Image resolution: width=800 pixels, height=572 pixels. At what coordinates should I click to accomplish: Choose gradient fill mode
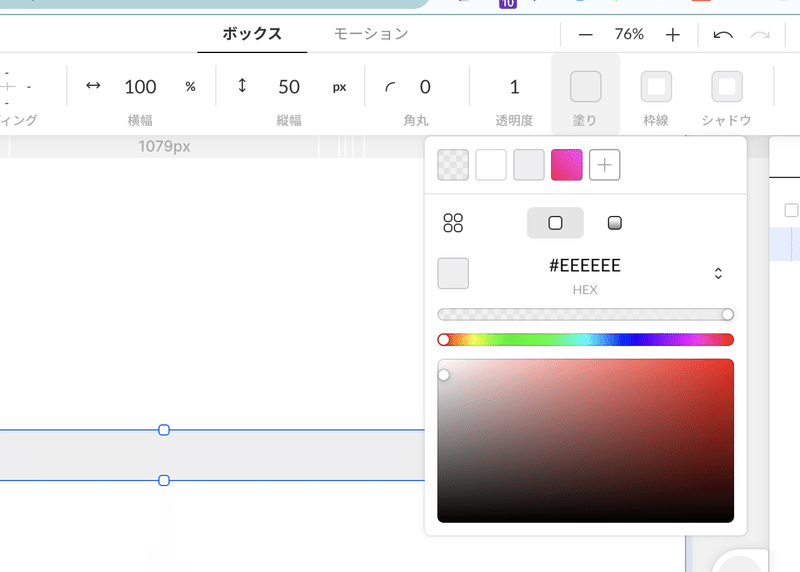[x=615, y=223]
